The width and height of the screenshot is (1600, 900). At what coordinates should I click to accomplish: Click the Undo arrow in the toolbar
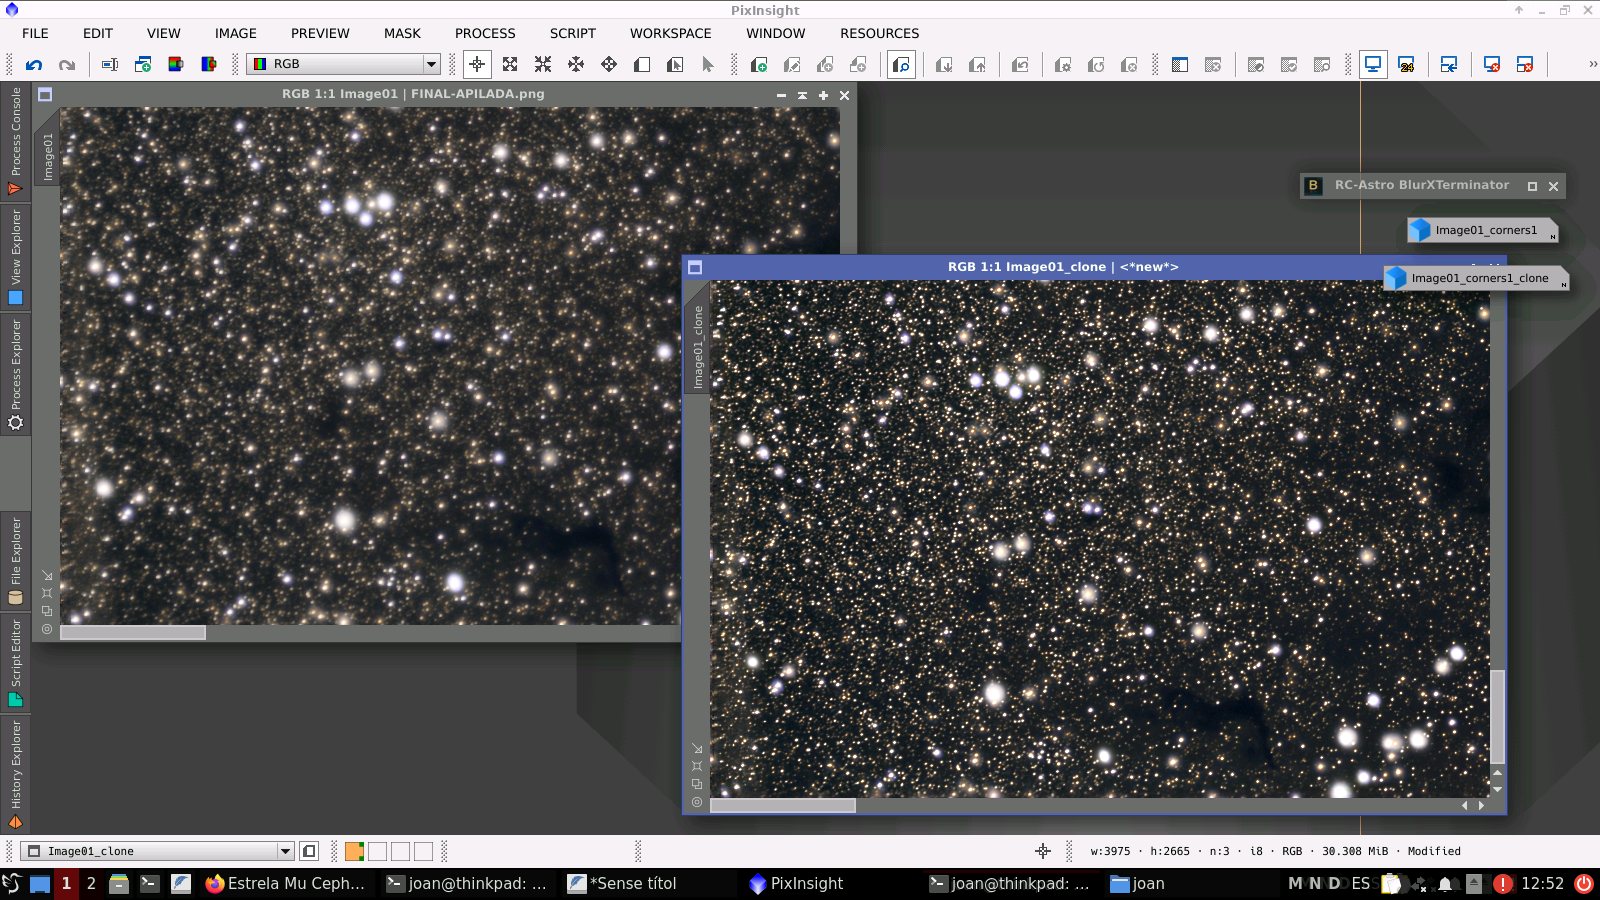tap(34, 65)
